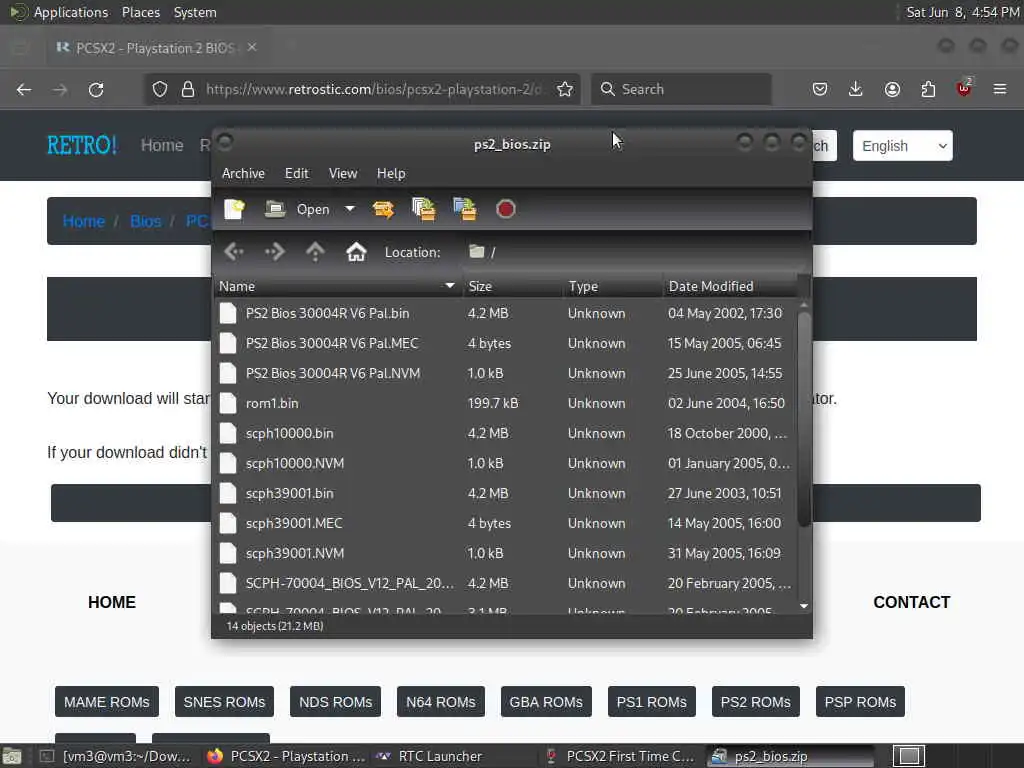Open Firefox extensions puzzle icon
This screenshot has height=768, width=1024.
click(x=928, y=89)
